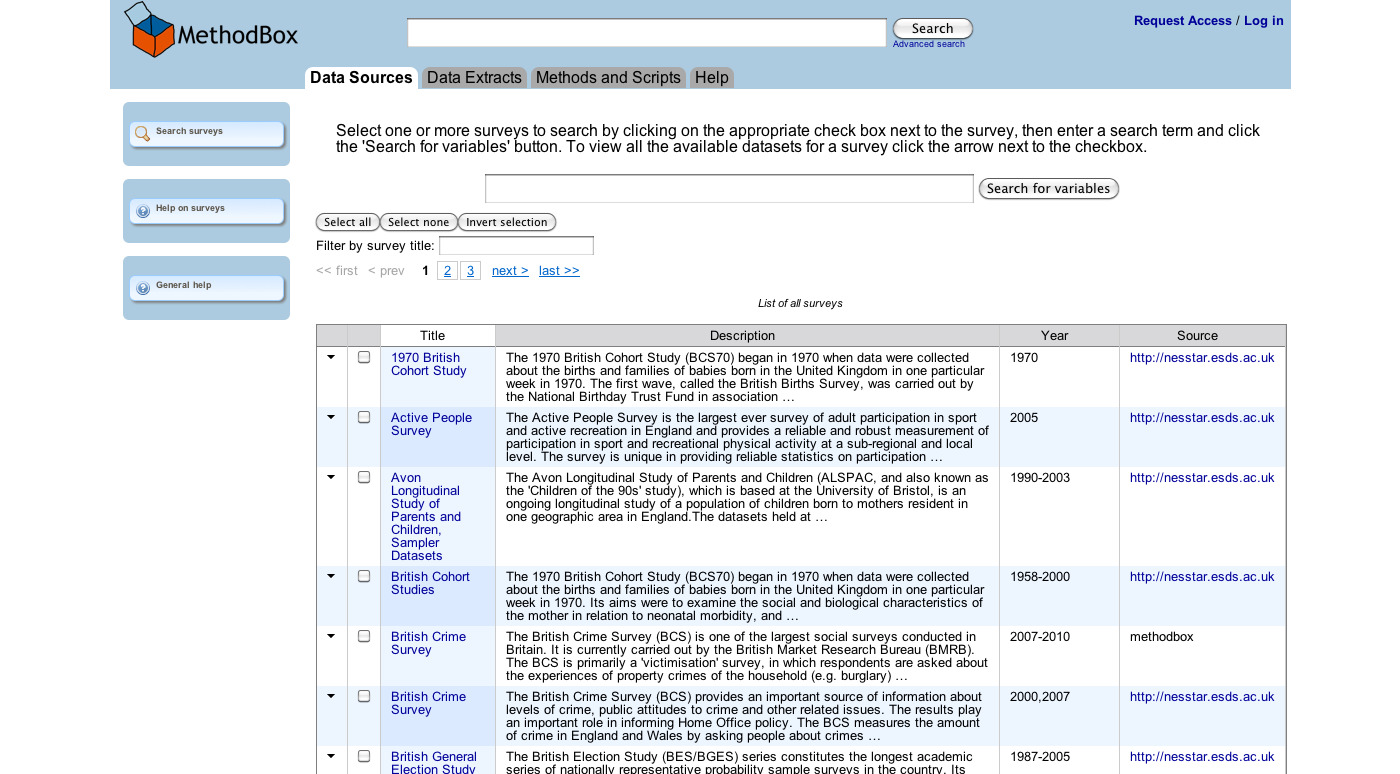
Task: Expand the Active People Survey datasets arrow
Action: [x=331, y=417]
